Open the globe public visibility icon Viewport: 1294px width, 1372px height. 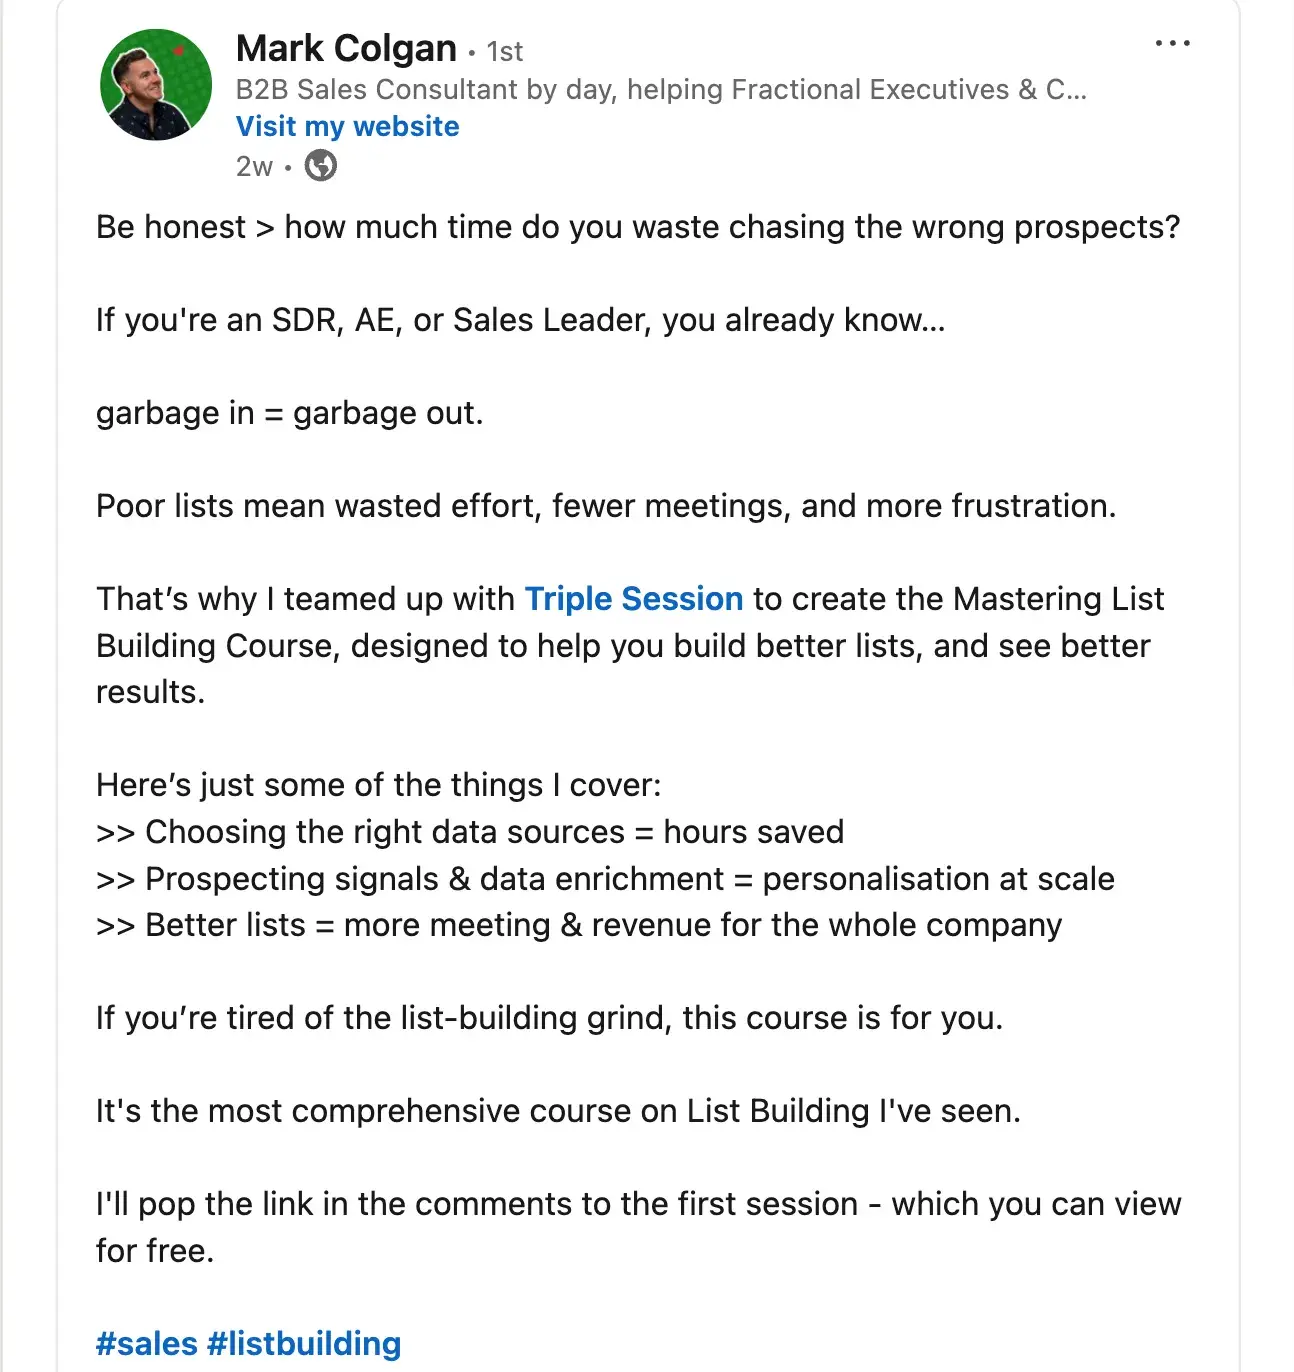click(319, 166)
